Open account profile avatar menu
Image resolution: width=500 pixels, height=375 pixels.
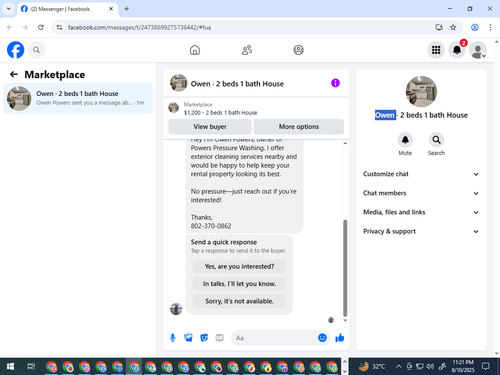[478, 50]
